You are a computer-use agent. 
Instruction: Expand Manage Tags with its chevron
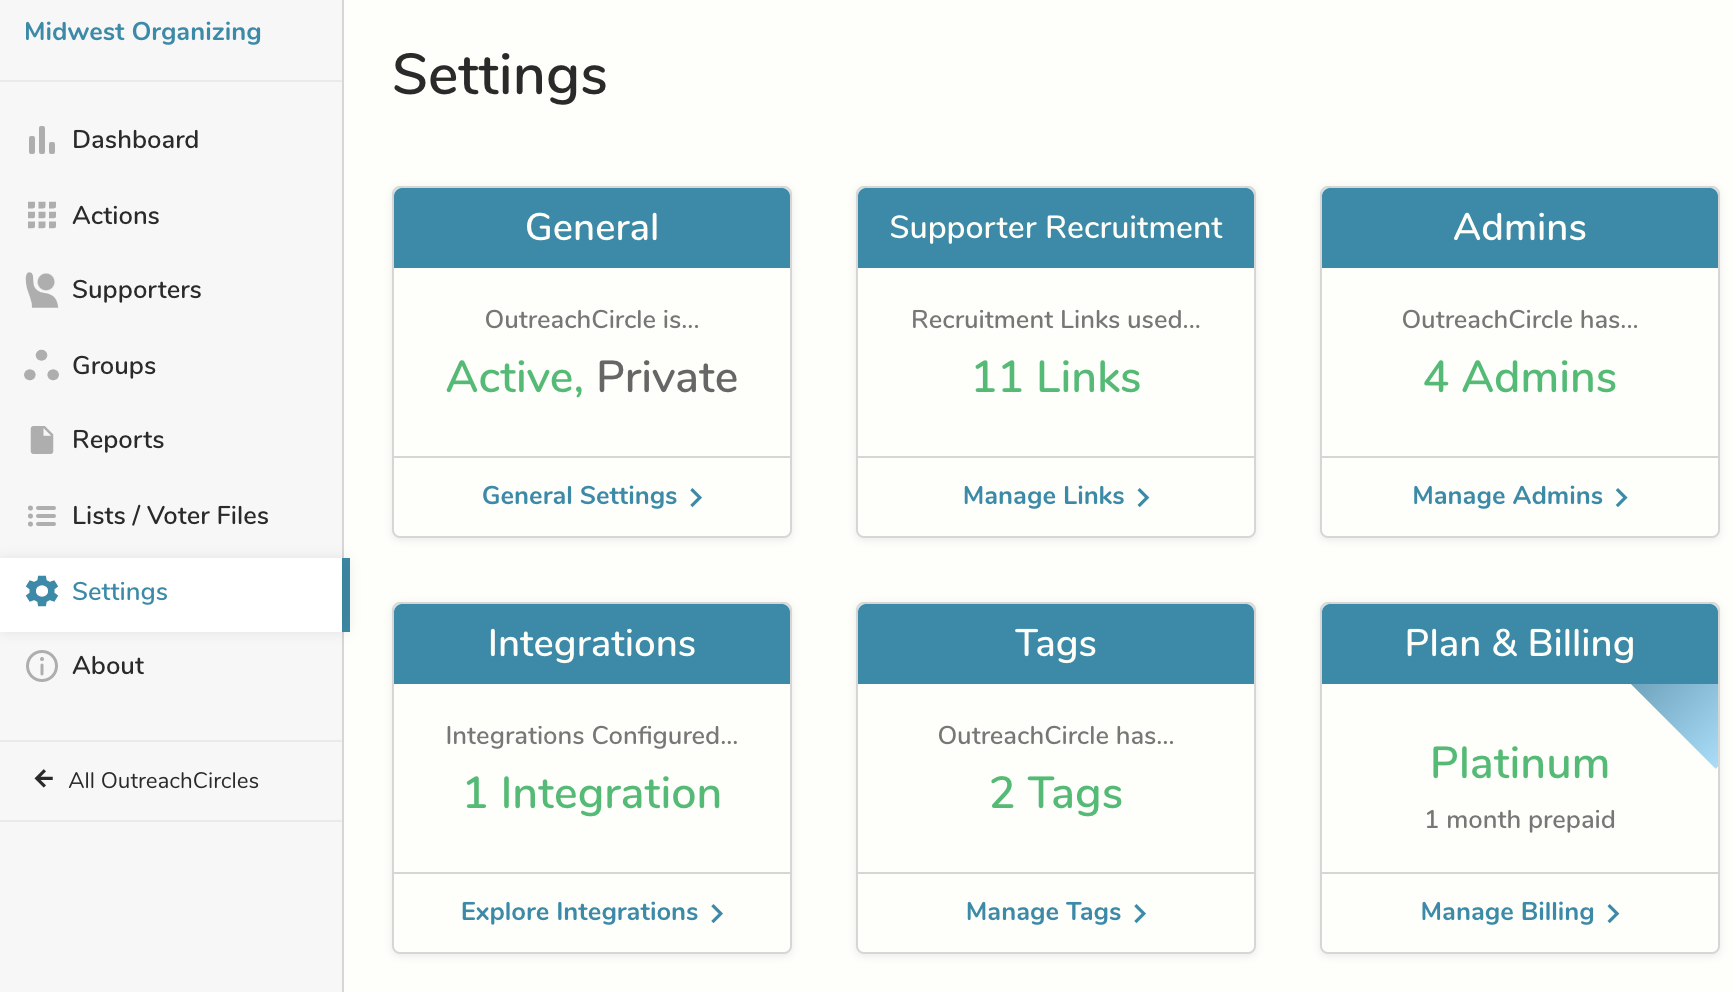point(1140,912)
